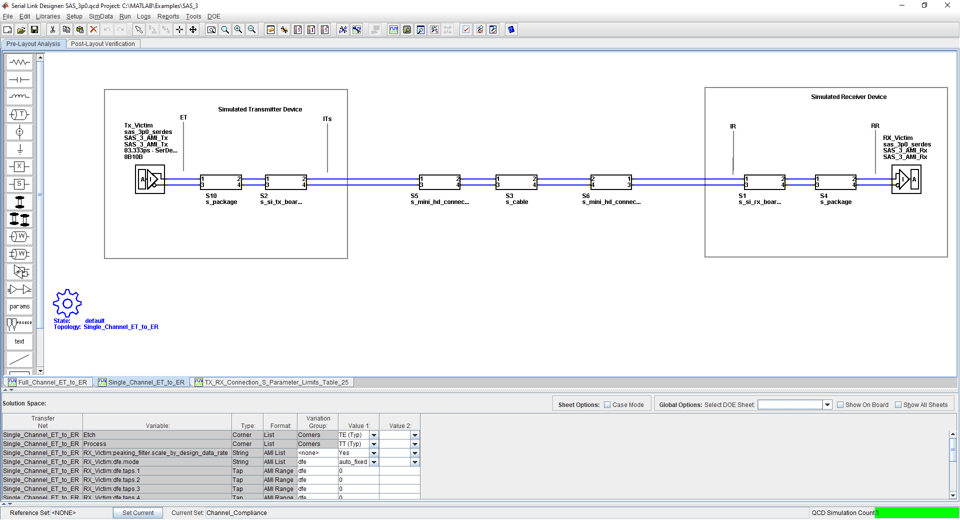960x520 pixels.
Task: Select the differential via pair element
Action: 20,219
